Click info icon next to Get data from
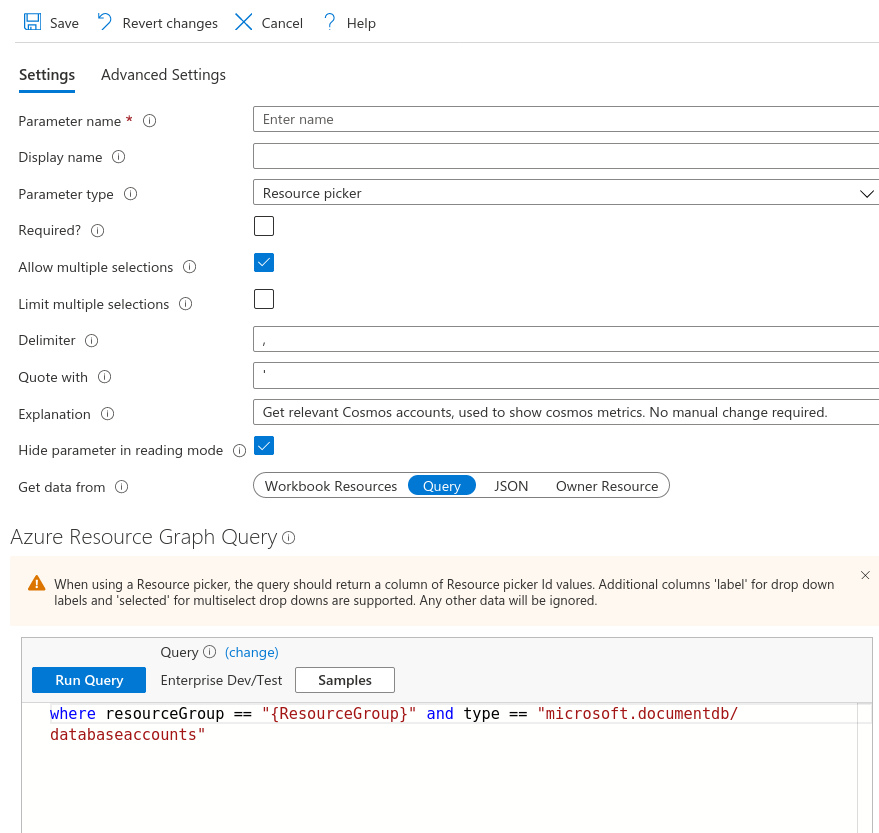879x833 pixels. tap(122, 487)
